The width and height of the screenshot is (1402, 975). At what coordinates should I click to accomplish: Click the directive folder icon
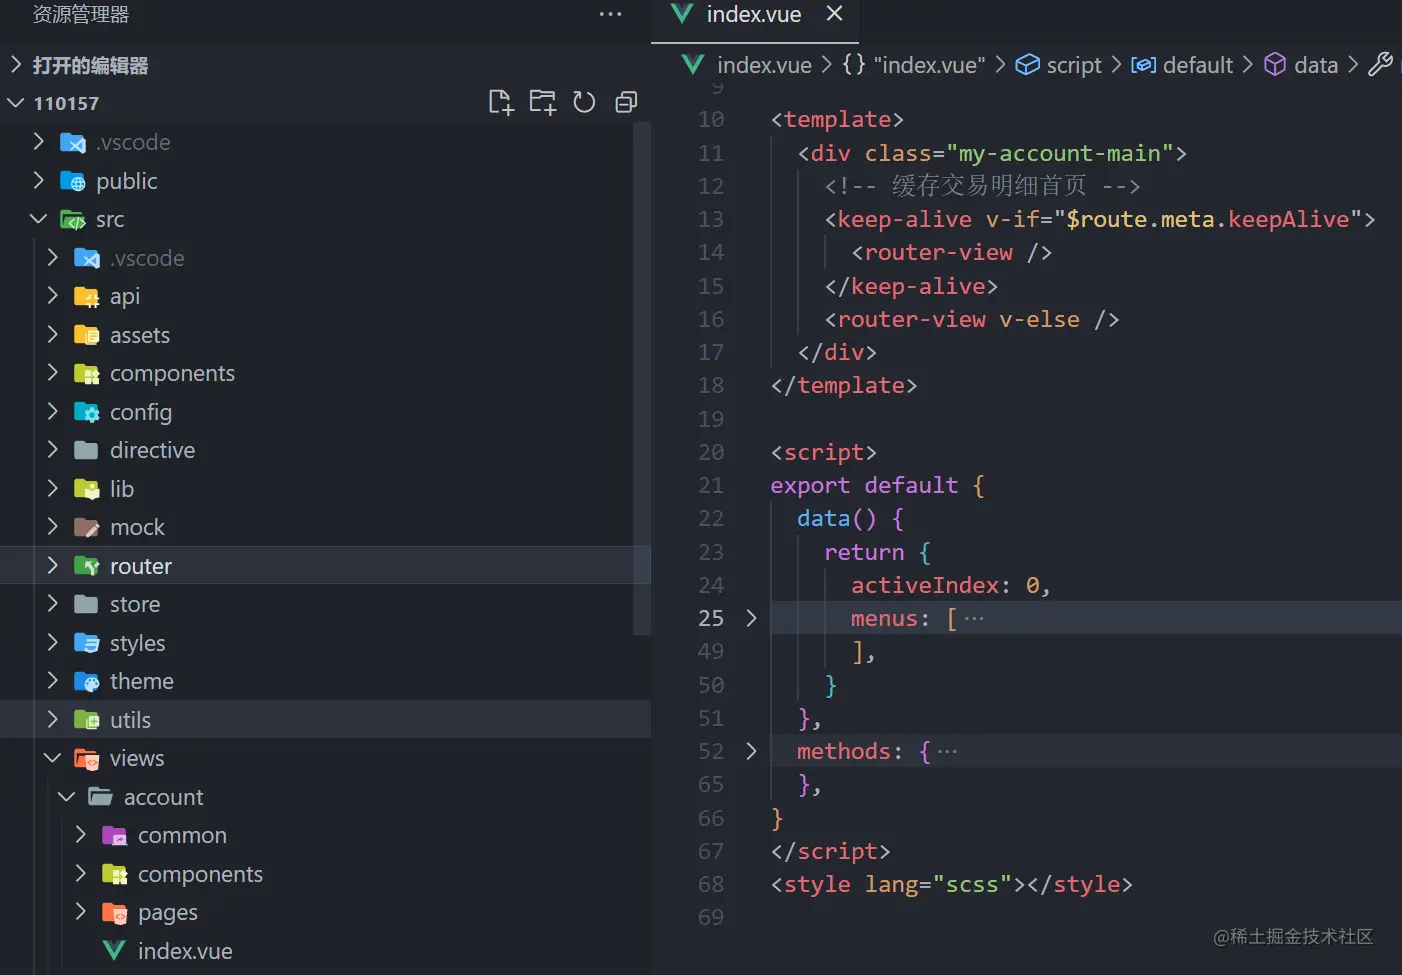point(87,450)
